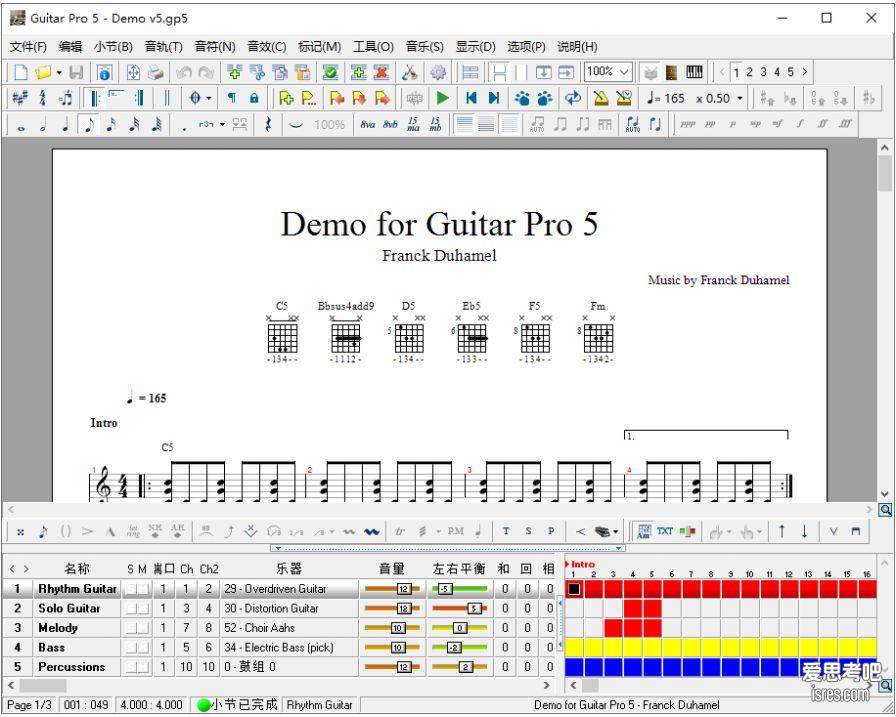Click the score information icon
The image size is (896, 717).
104,73
